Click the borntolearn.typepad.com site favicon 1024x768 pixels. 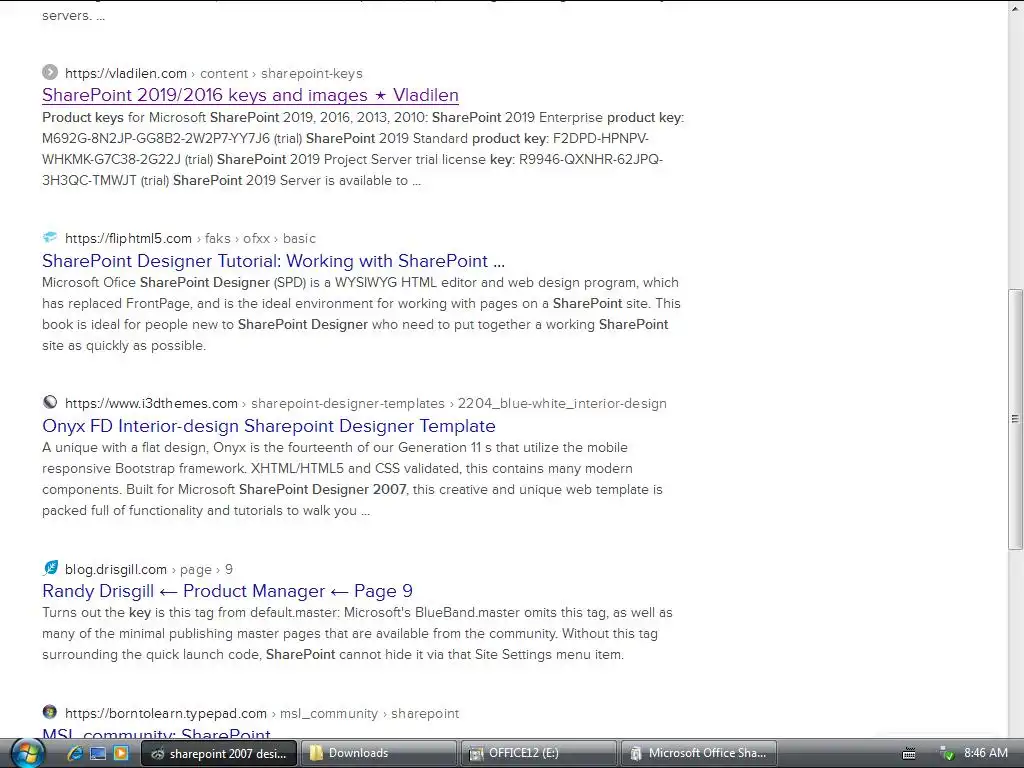(50, 712)
